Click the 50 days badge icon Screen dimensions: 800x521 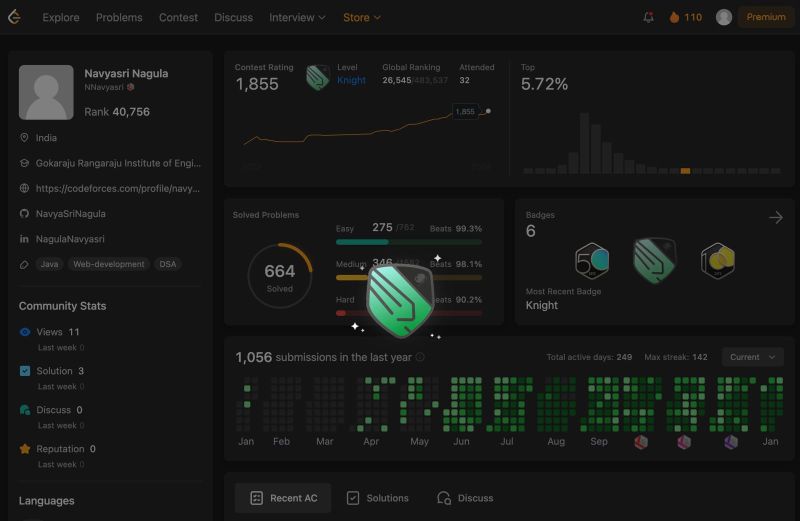click(x=592, y=261)
